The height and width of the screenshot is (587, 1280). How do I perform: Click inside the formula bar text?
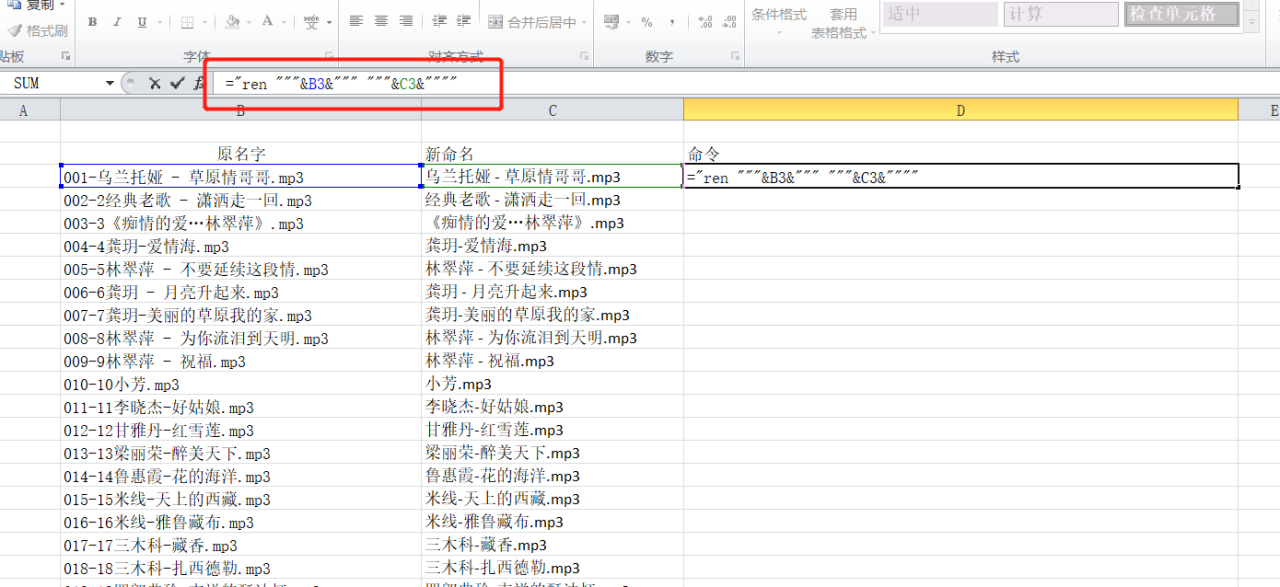(341, 84)
